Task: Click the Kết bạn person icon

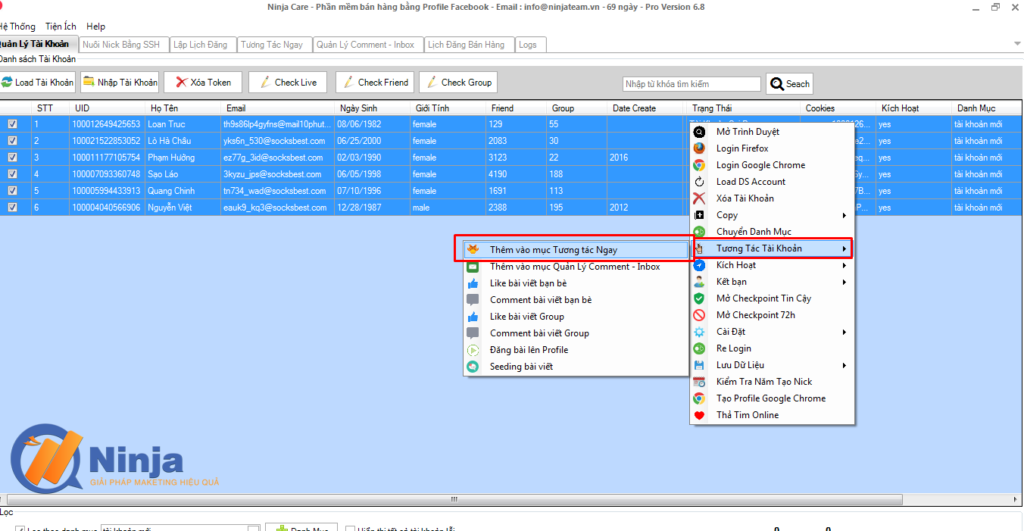Action: coord(699,282)
